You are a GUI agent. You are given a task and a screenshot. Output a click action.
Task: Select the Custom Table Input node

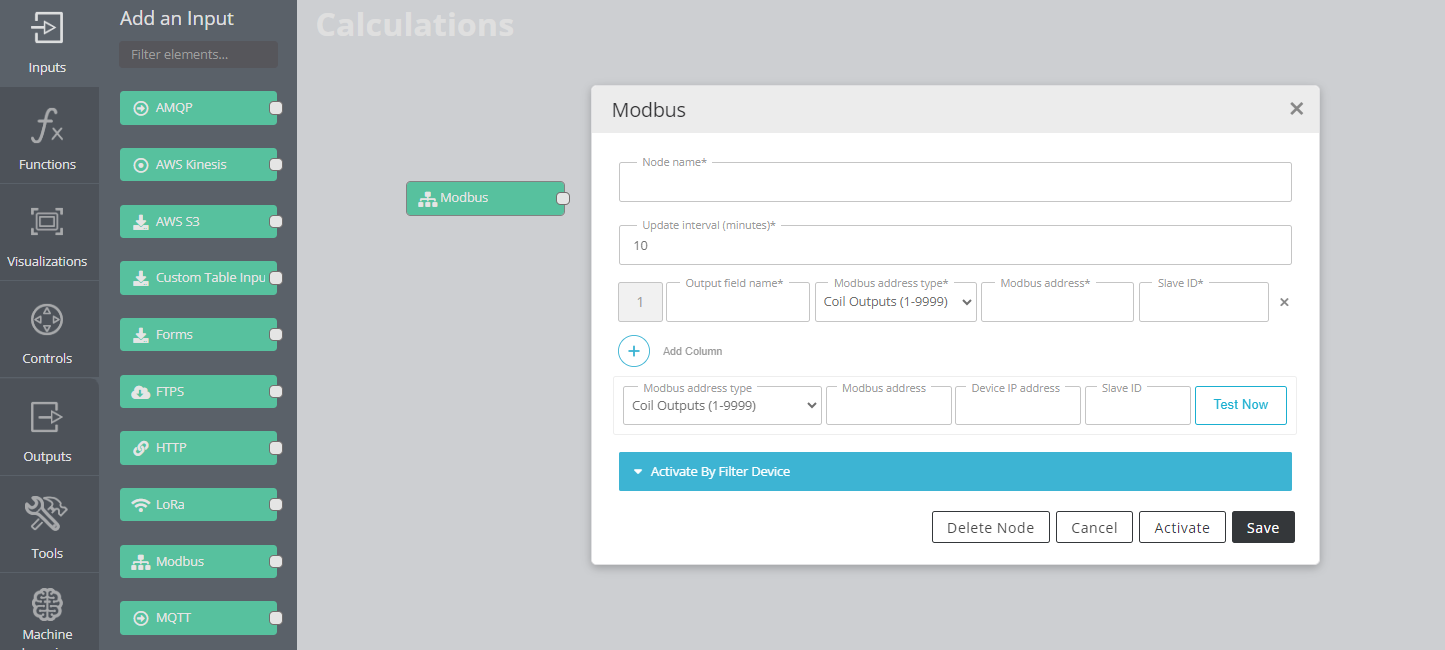(x=198, y=278)
